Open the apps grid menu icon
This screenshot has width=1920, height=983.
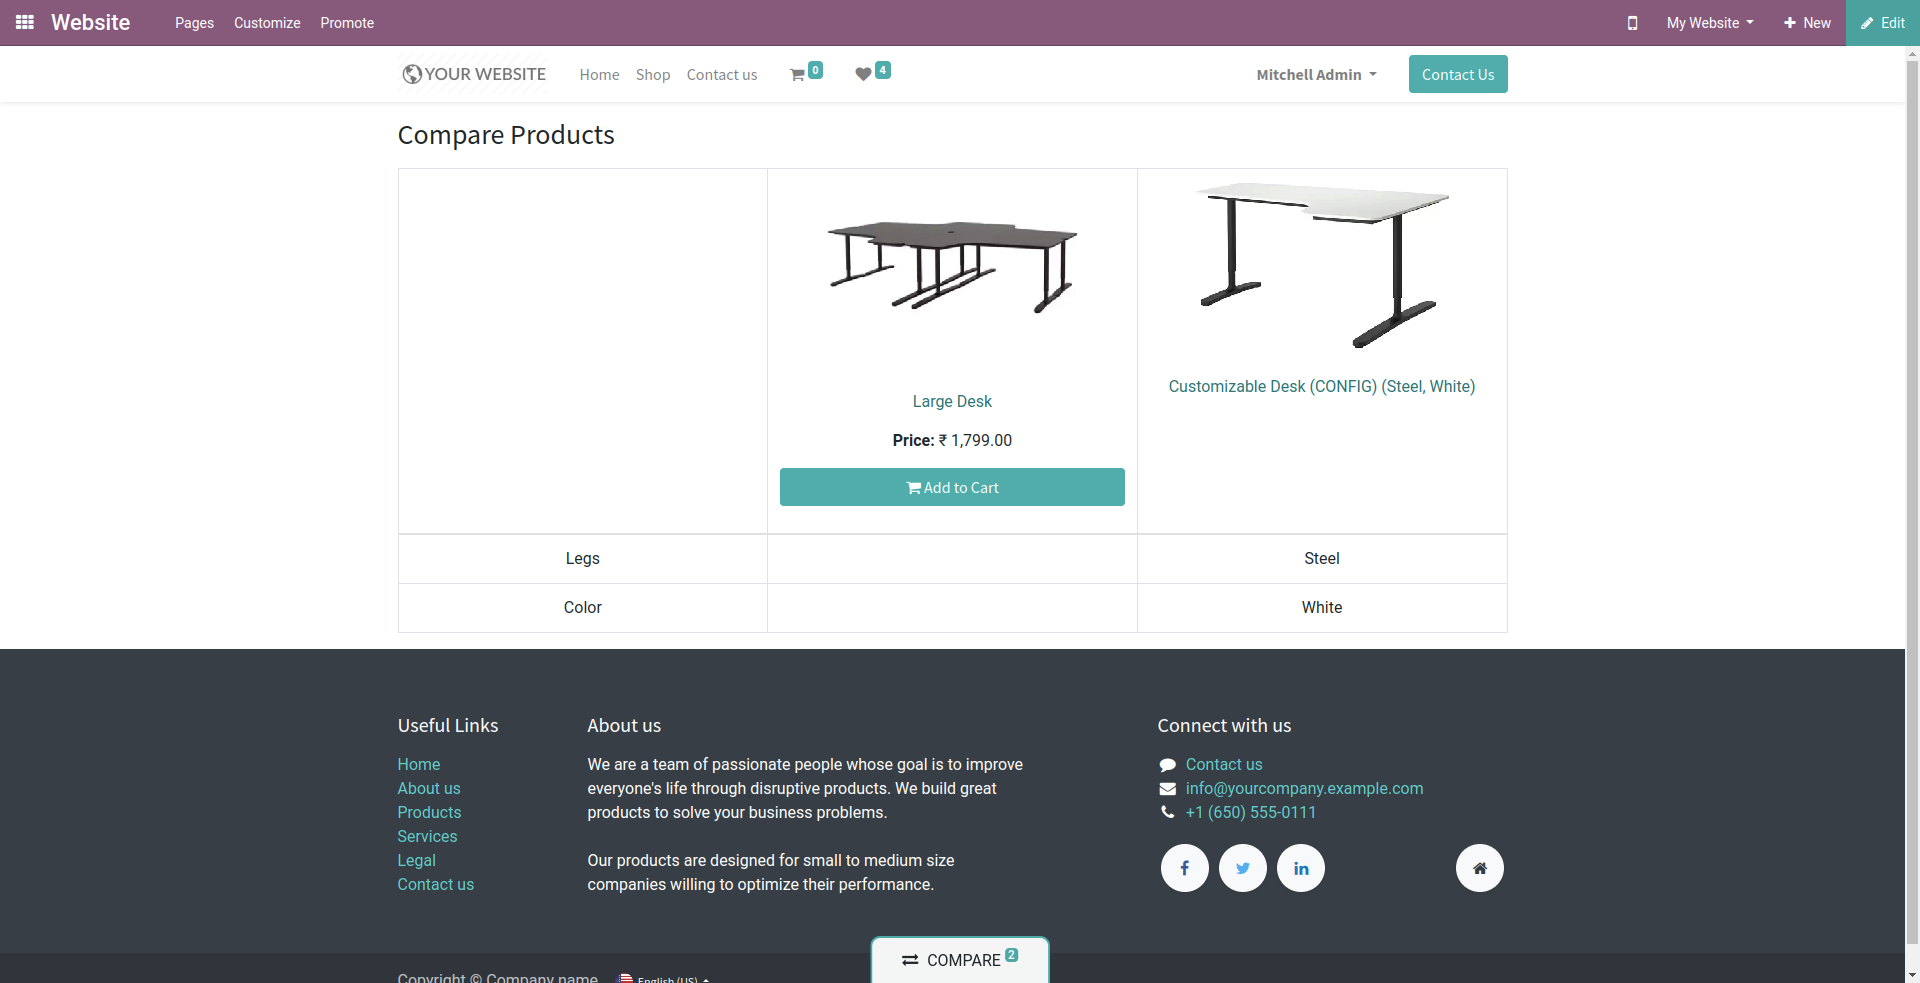(25, 22)
